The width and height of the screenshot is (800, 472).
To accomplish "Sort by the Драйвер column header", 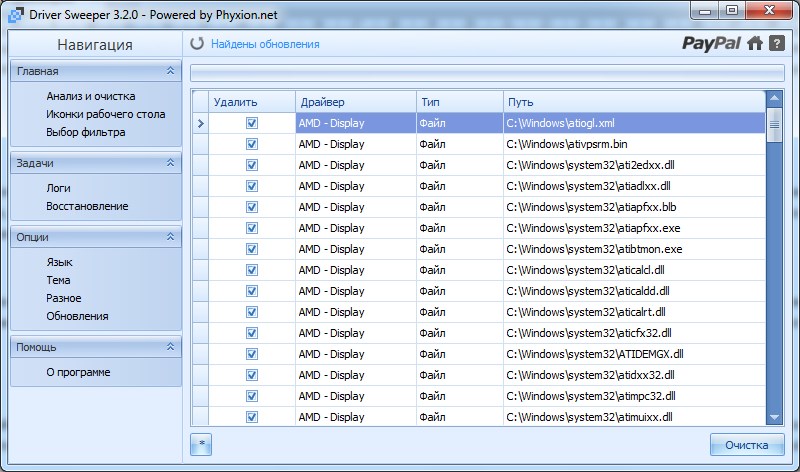I will click(356, 102).
